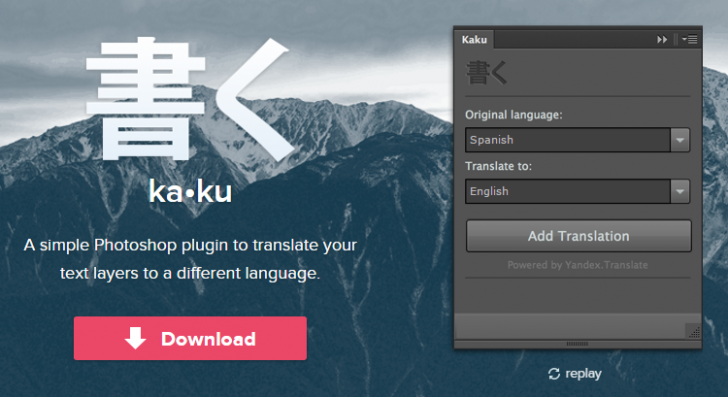The image size is (728, 397).
Task: Click the Spanish language field
Action: point(568,140)
